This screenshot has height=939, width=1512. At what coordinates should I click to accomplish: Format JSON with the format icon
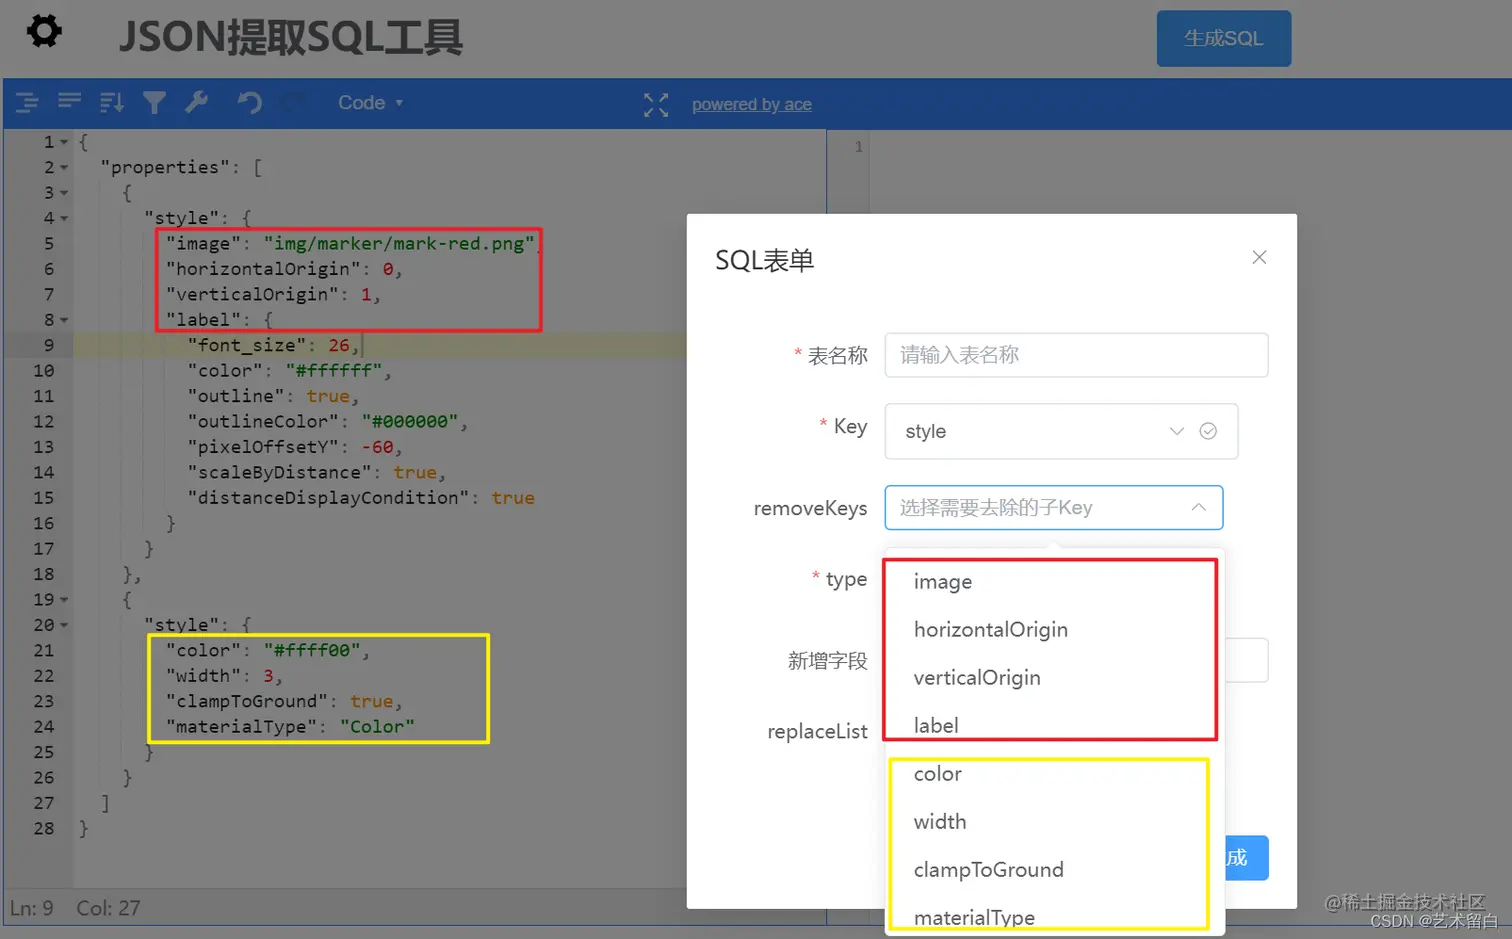point(27,102)
